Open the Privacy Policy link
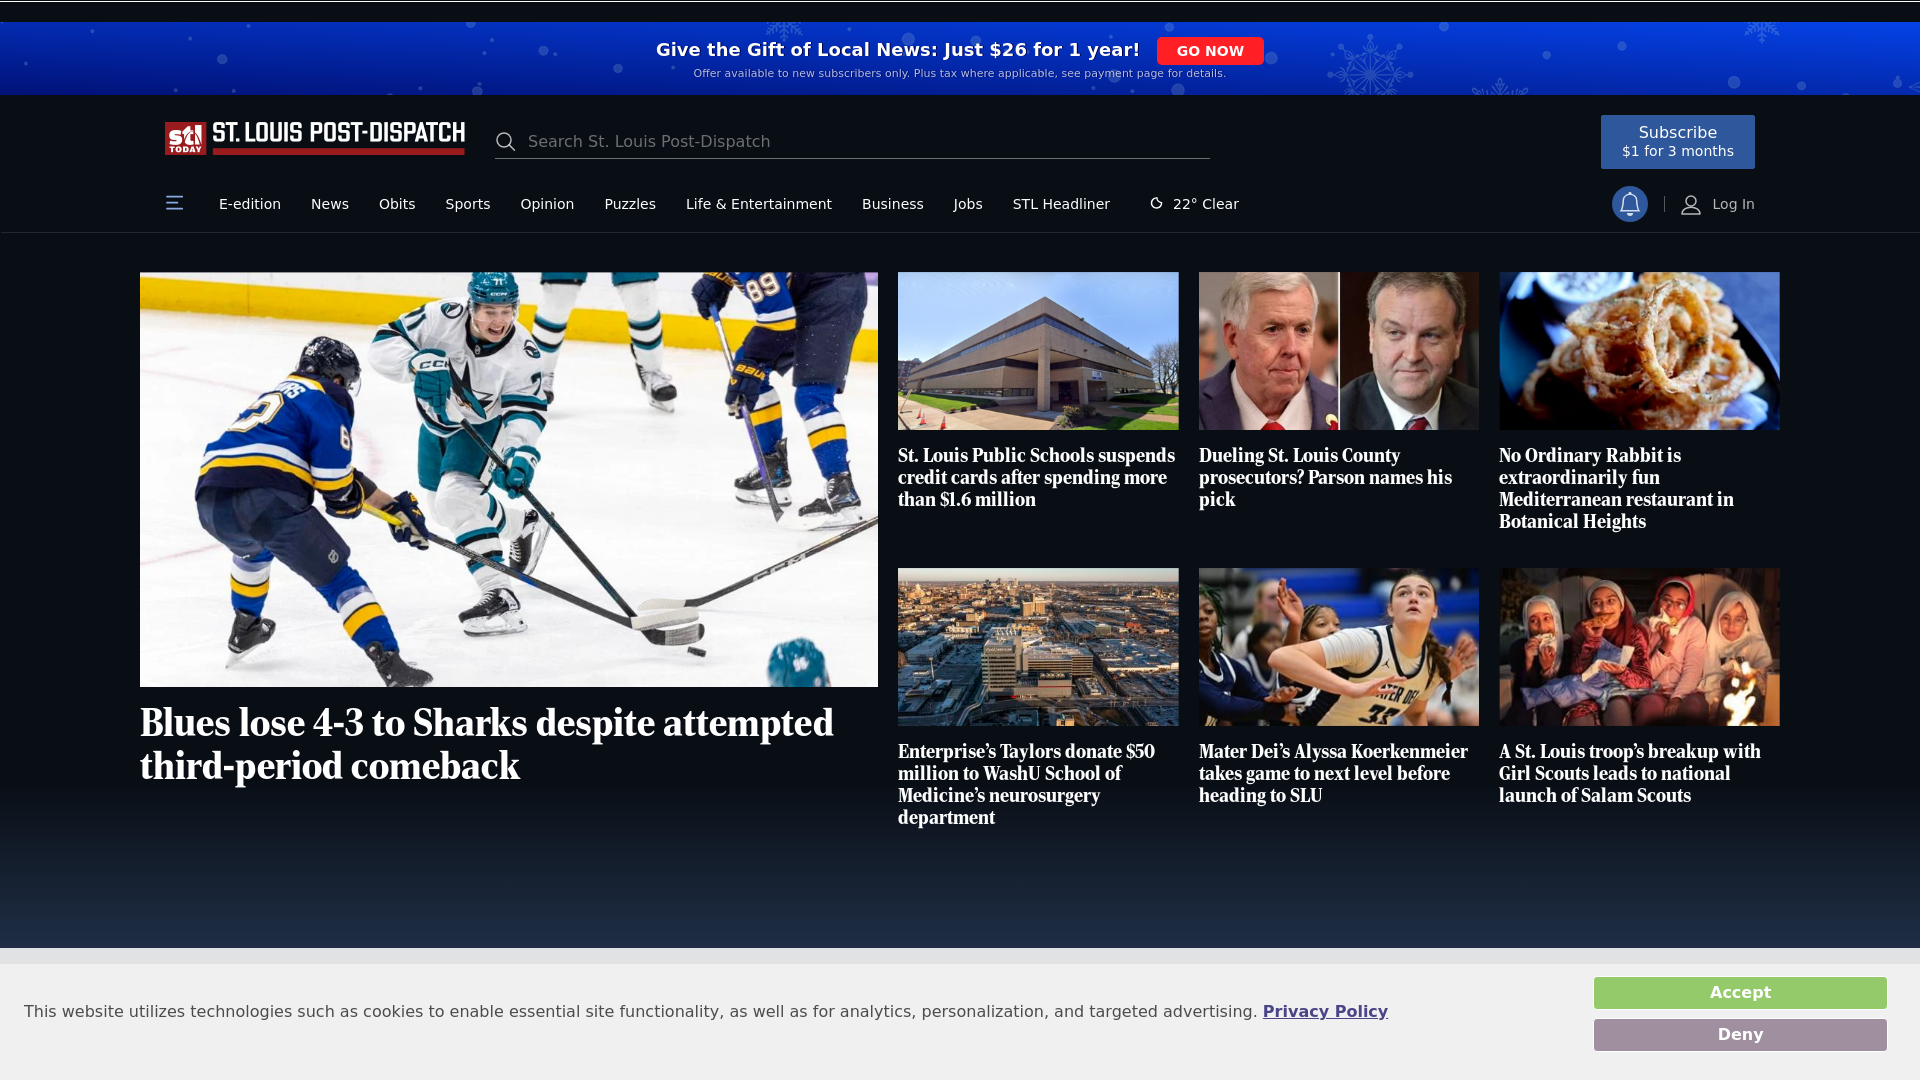 coord(1325,1012)
